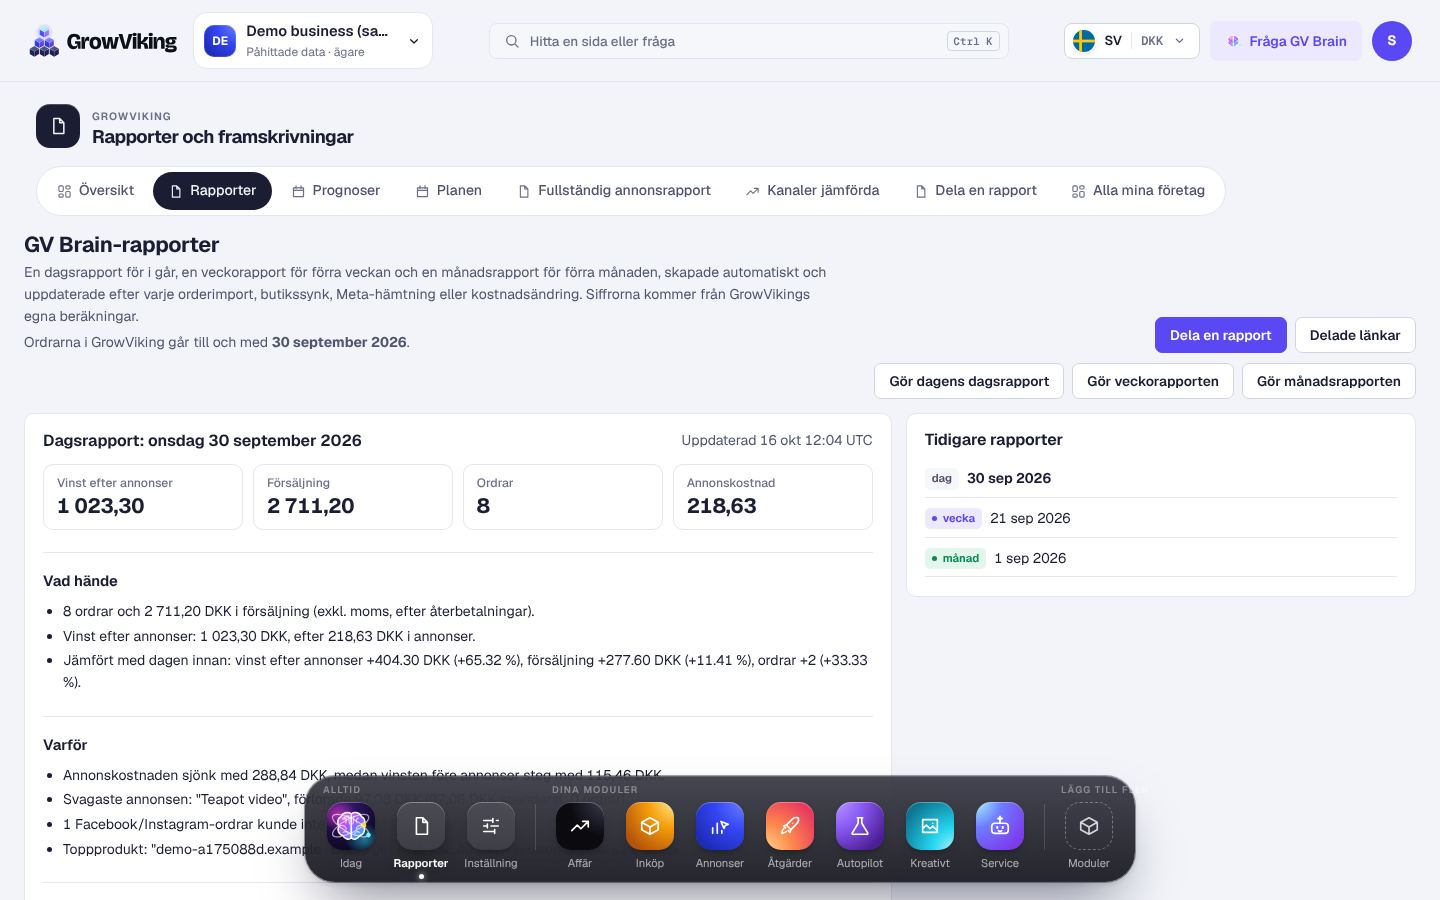The image size is (1440, 900).
Task: Open the Service robot module
Action: pos(1000,827)
